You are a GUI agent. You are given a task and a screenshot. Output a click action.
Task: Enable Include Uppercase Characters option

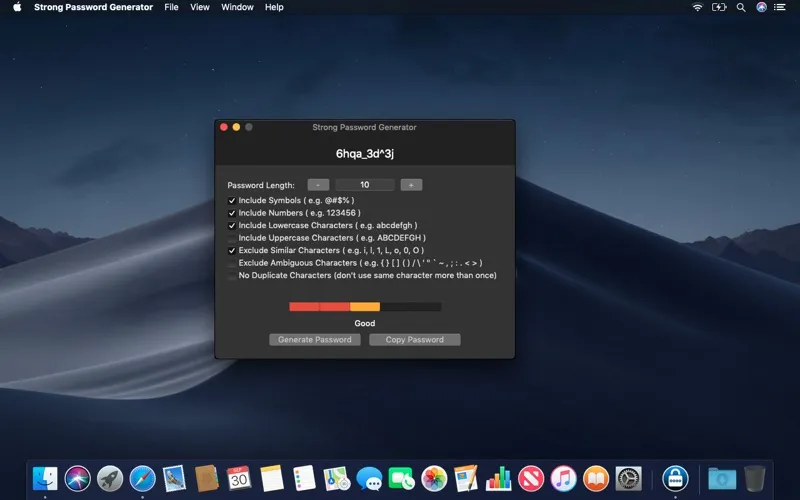pos(232,238)
